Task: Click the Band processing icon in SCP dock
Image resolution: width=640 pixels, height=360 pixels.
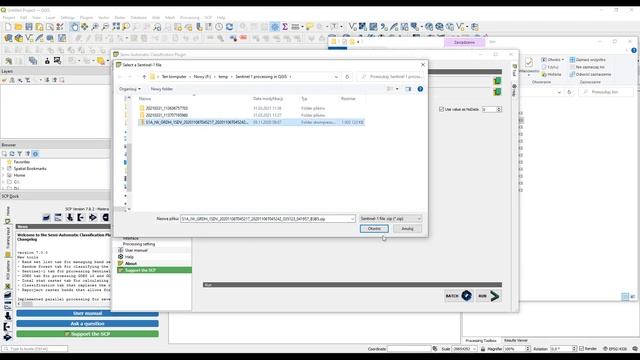Action: coord(93,218)
